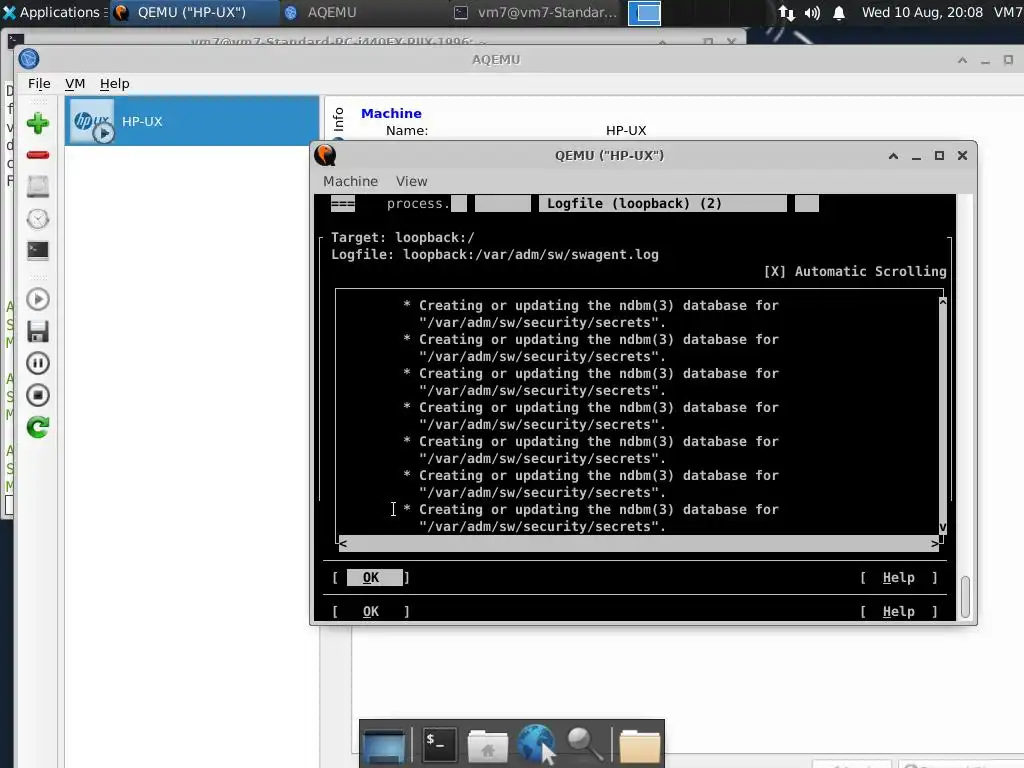The width and height of the screenshot is (1024, 768).
Task: Shade the AQEMU window with up-arrow button
Action: (962, 60)
